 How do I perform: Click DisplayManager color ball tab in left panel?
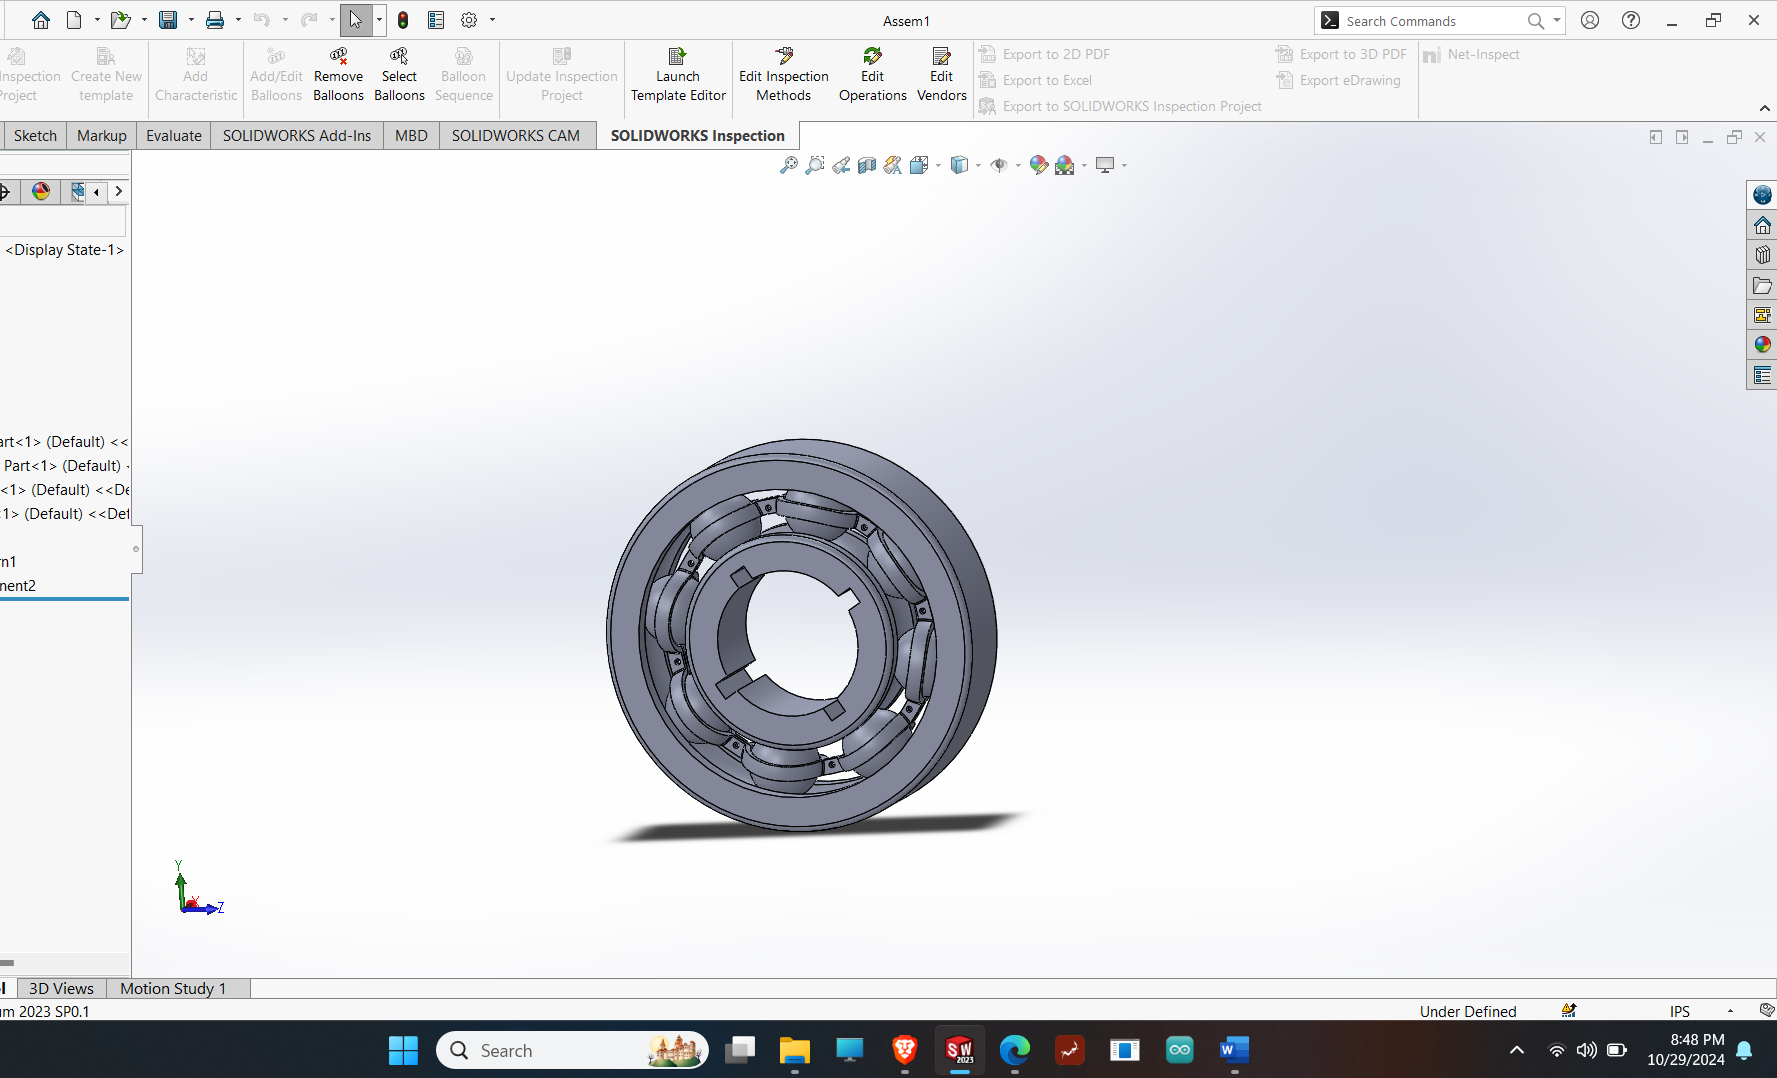[41, 191]
